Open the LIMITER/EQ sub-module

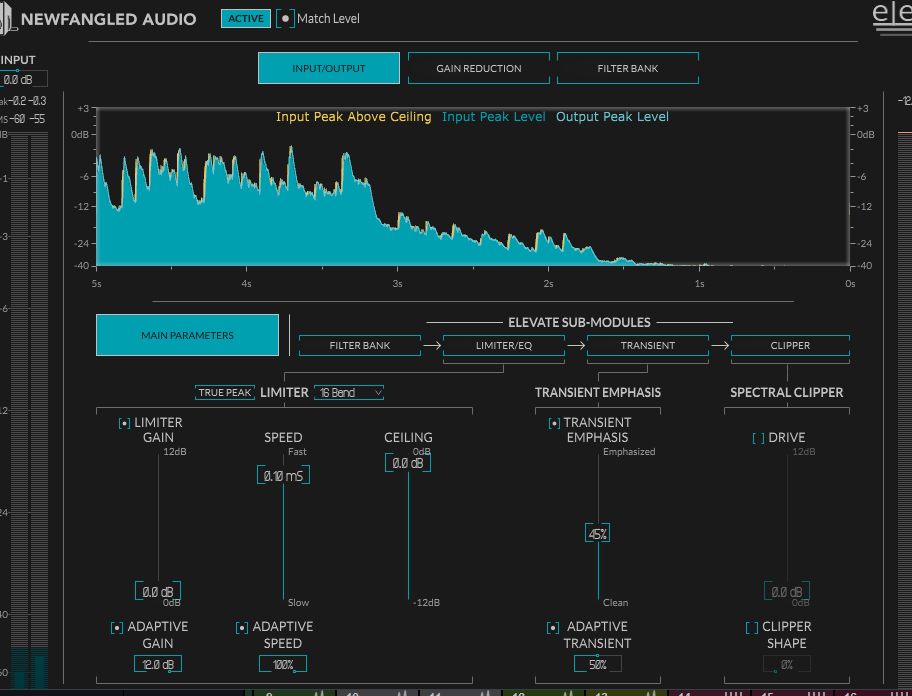[504, 345]
